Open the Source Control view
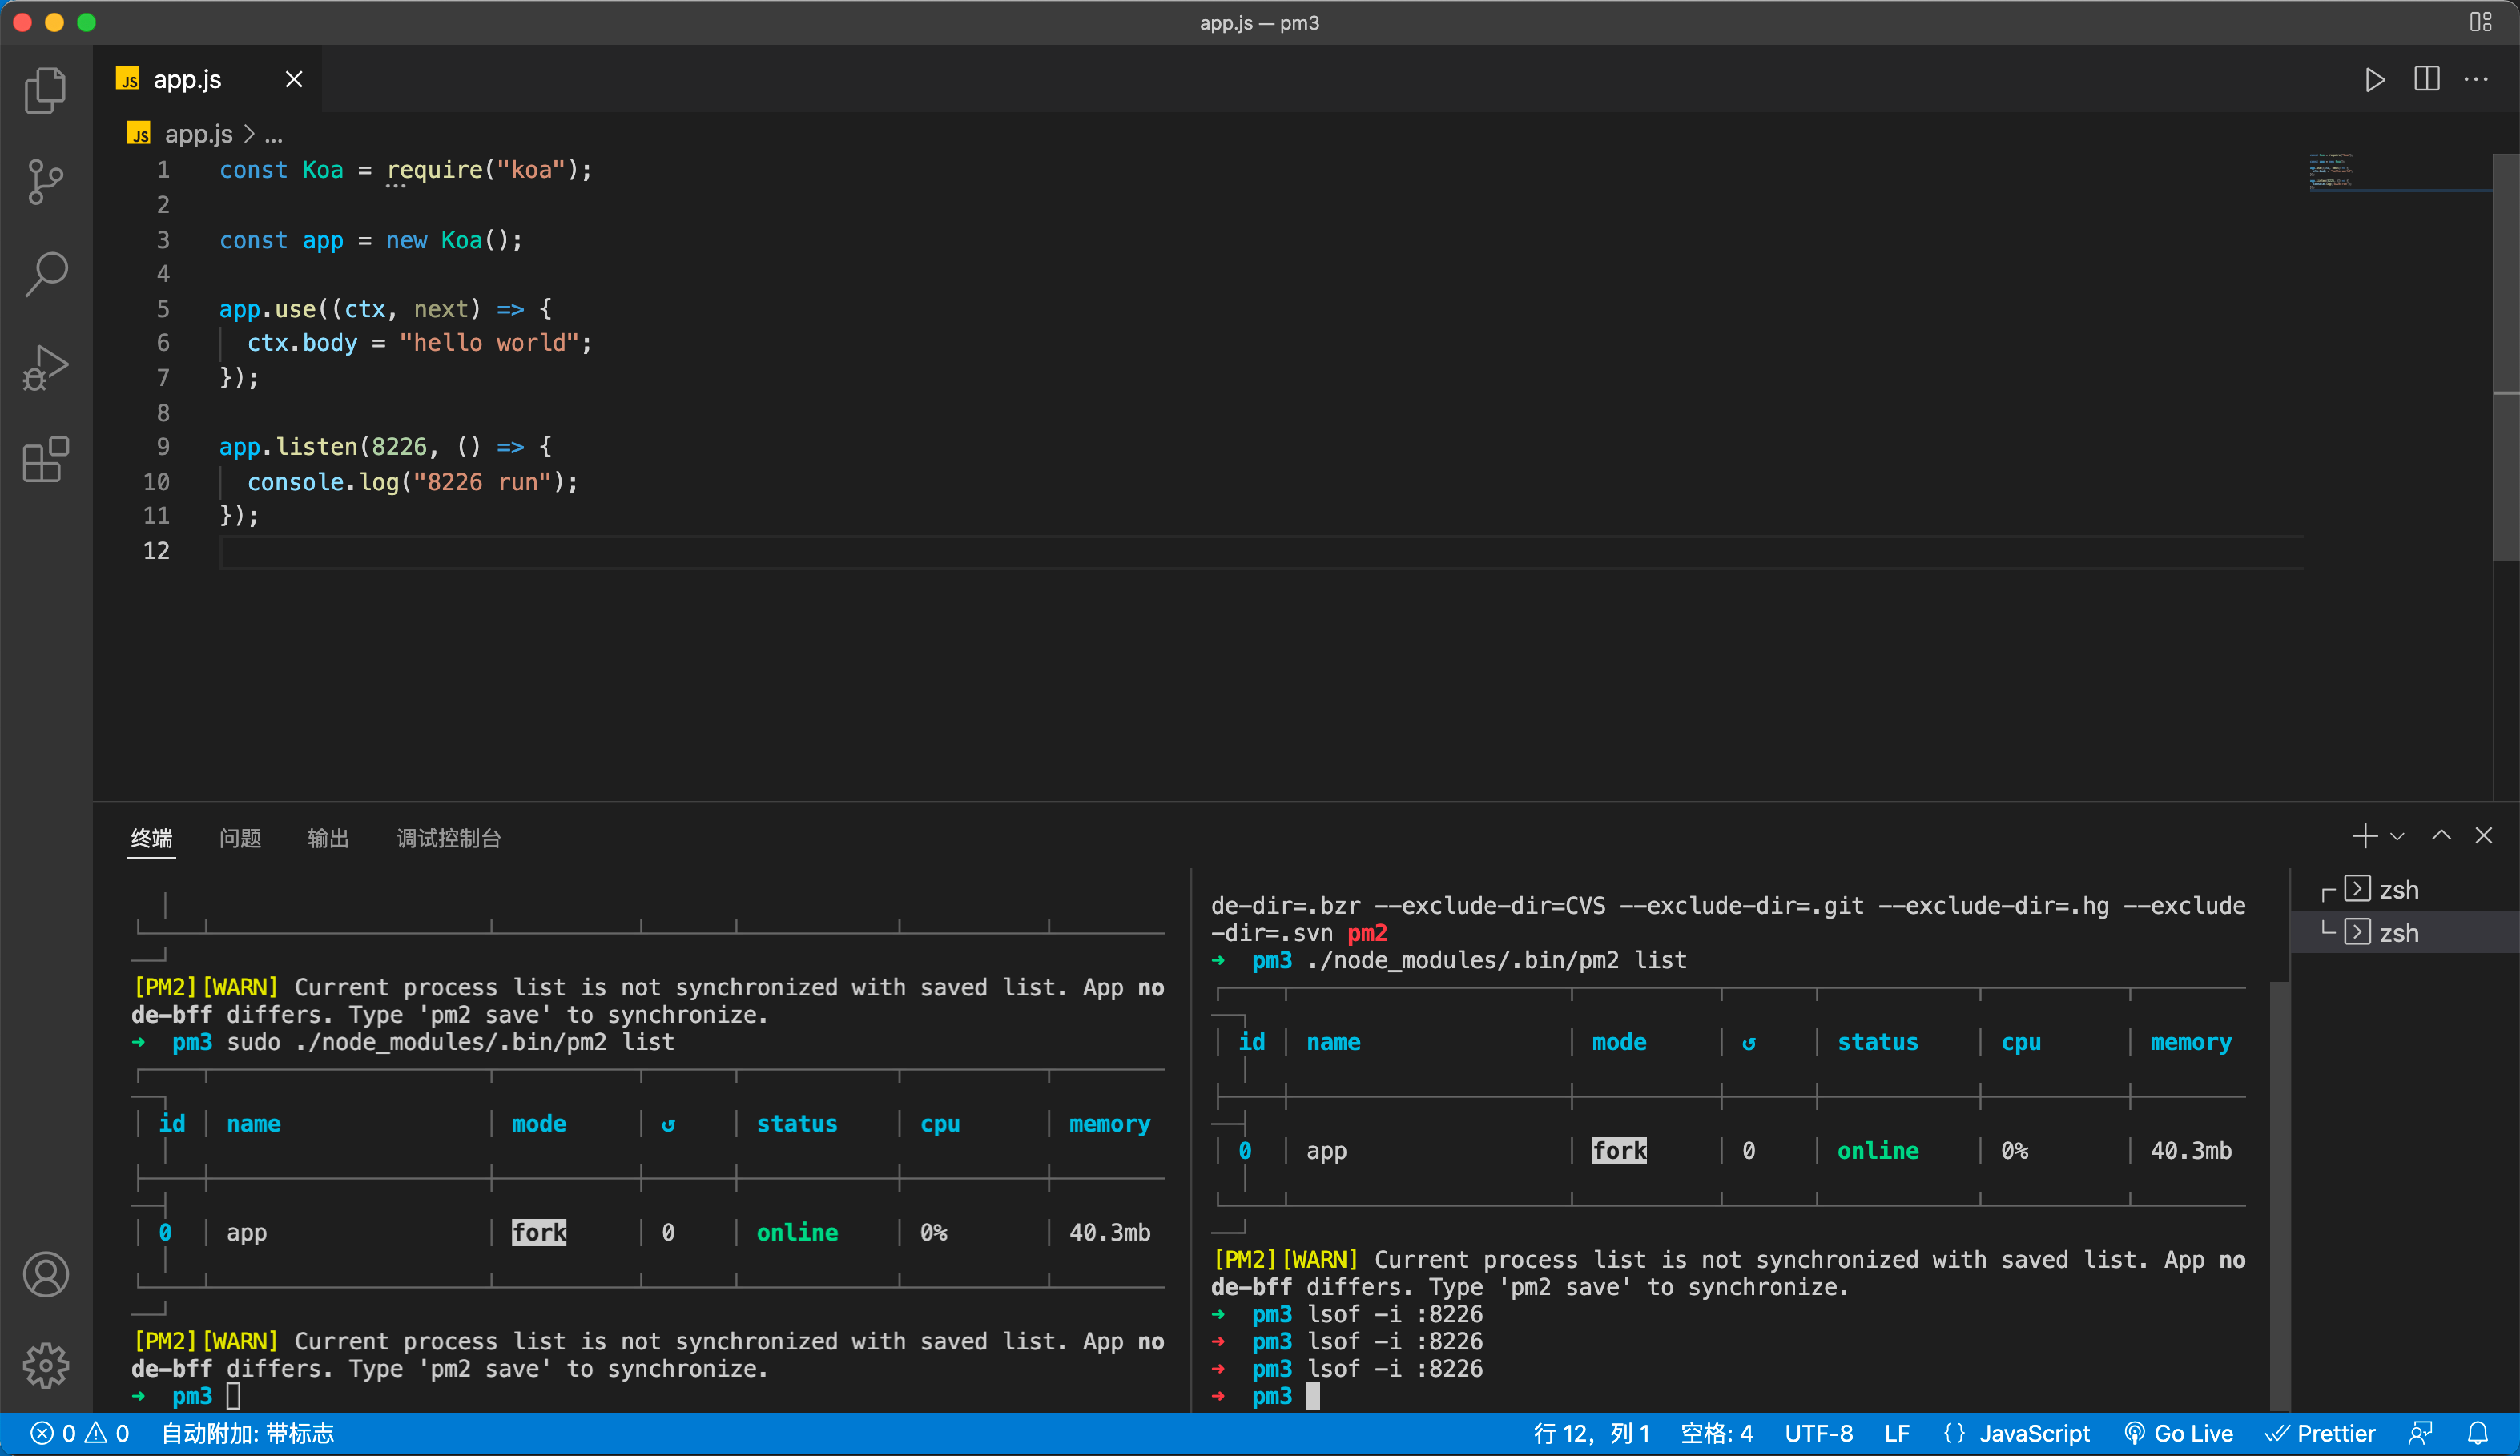 [x=45, y=182]
